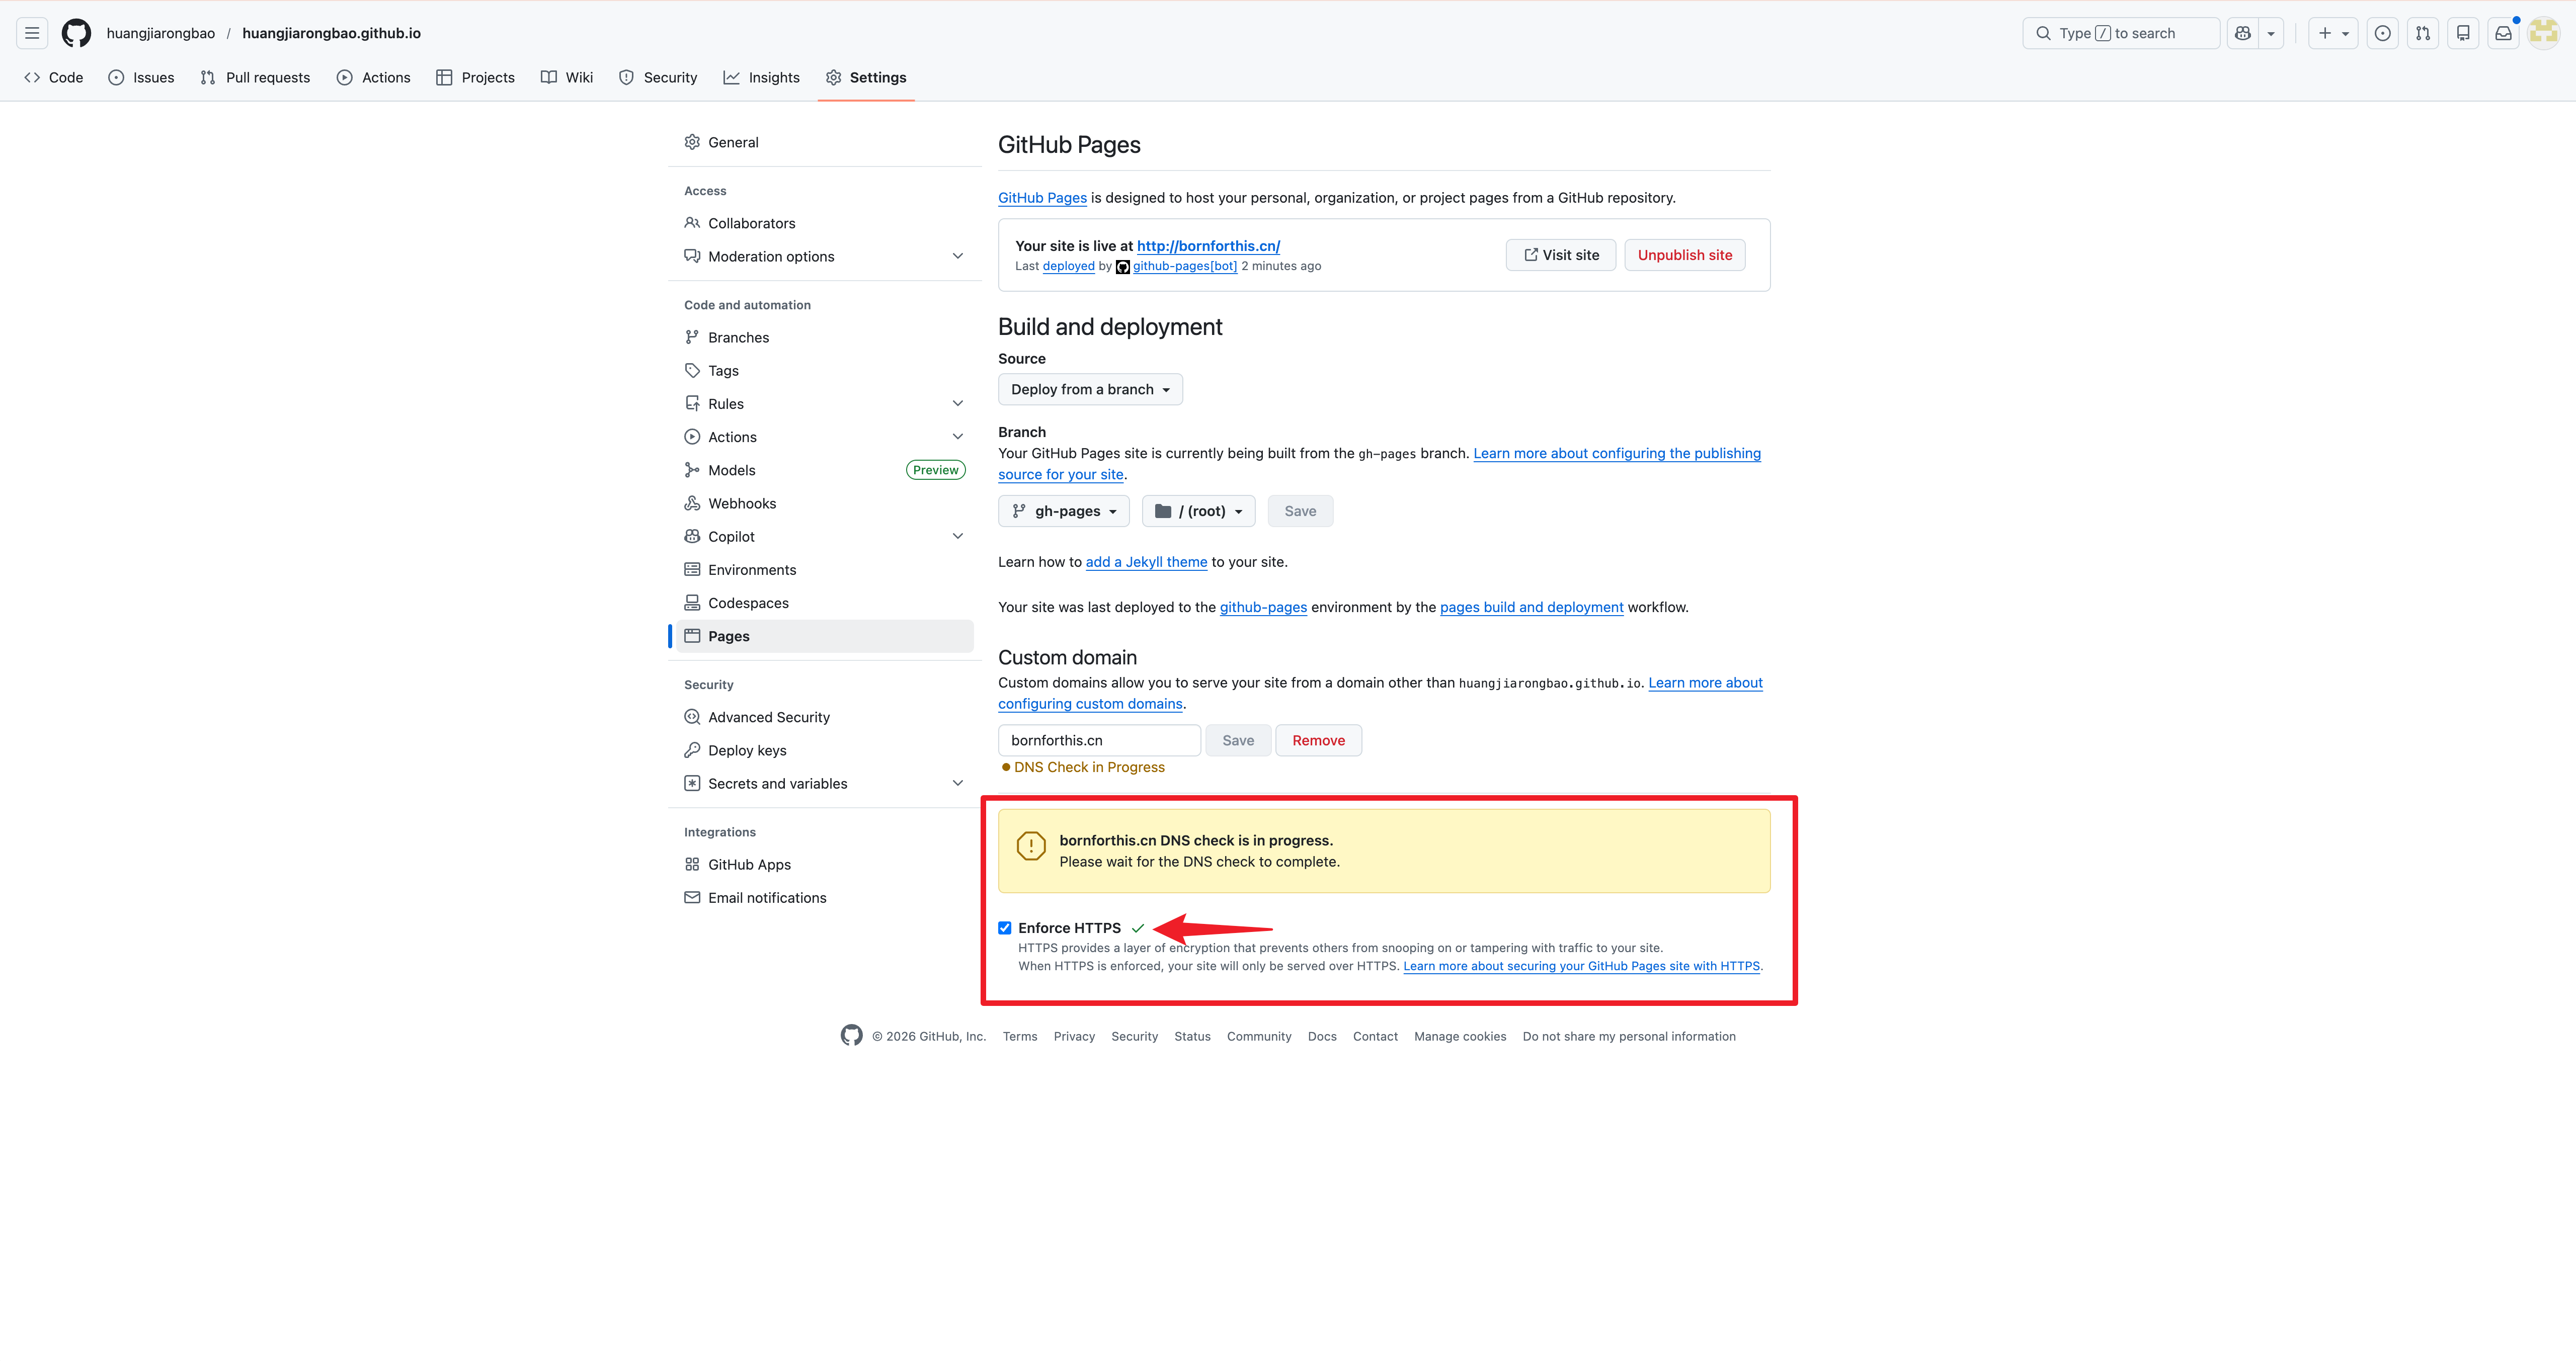
Task: Open the github-pages environment link
Action: 1263,607
